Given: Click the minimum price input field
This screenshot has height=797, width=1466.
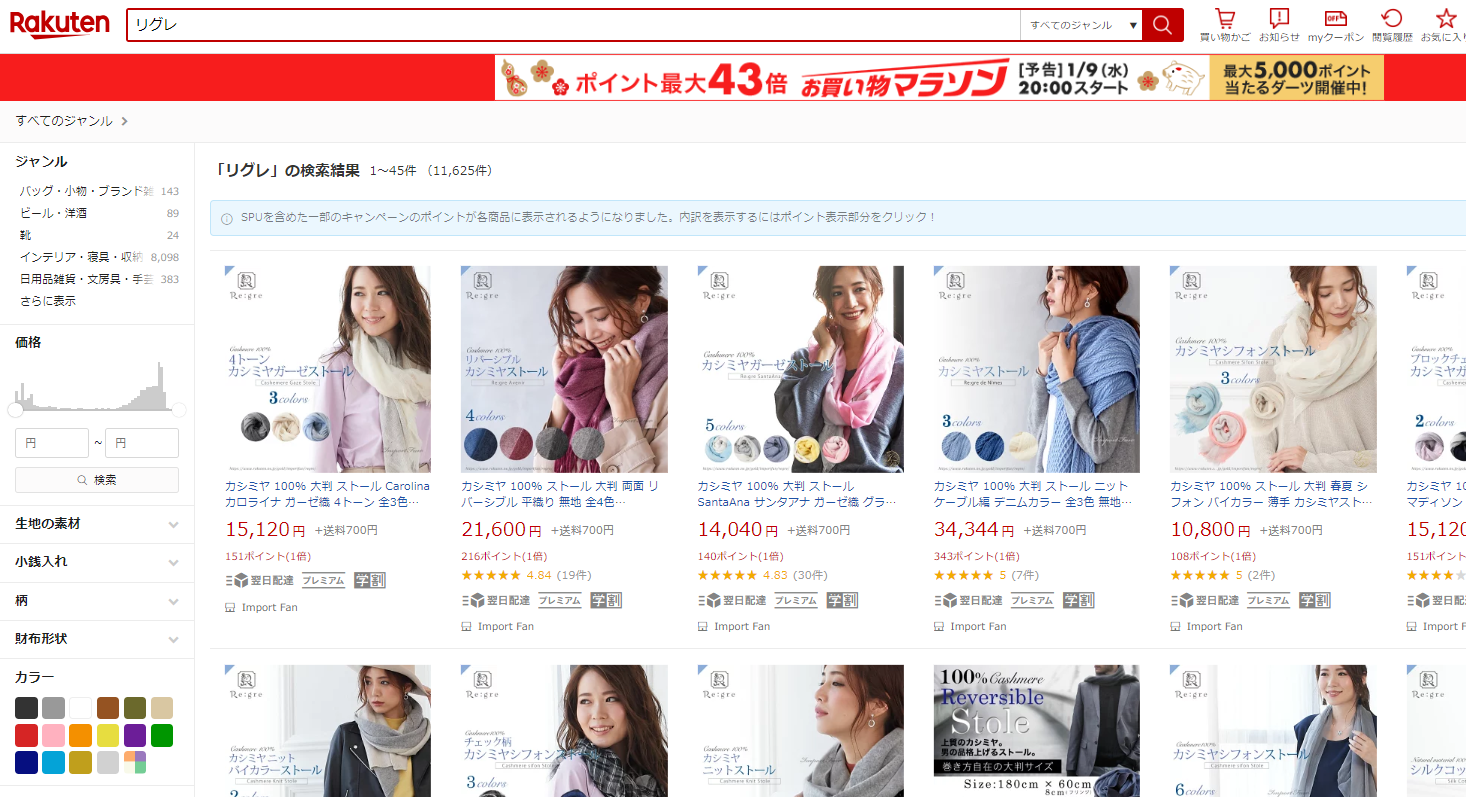Looking at the screenshot, I should click(52, 443).
